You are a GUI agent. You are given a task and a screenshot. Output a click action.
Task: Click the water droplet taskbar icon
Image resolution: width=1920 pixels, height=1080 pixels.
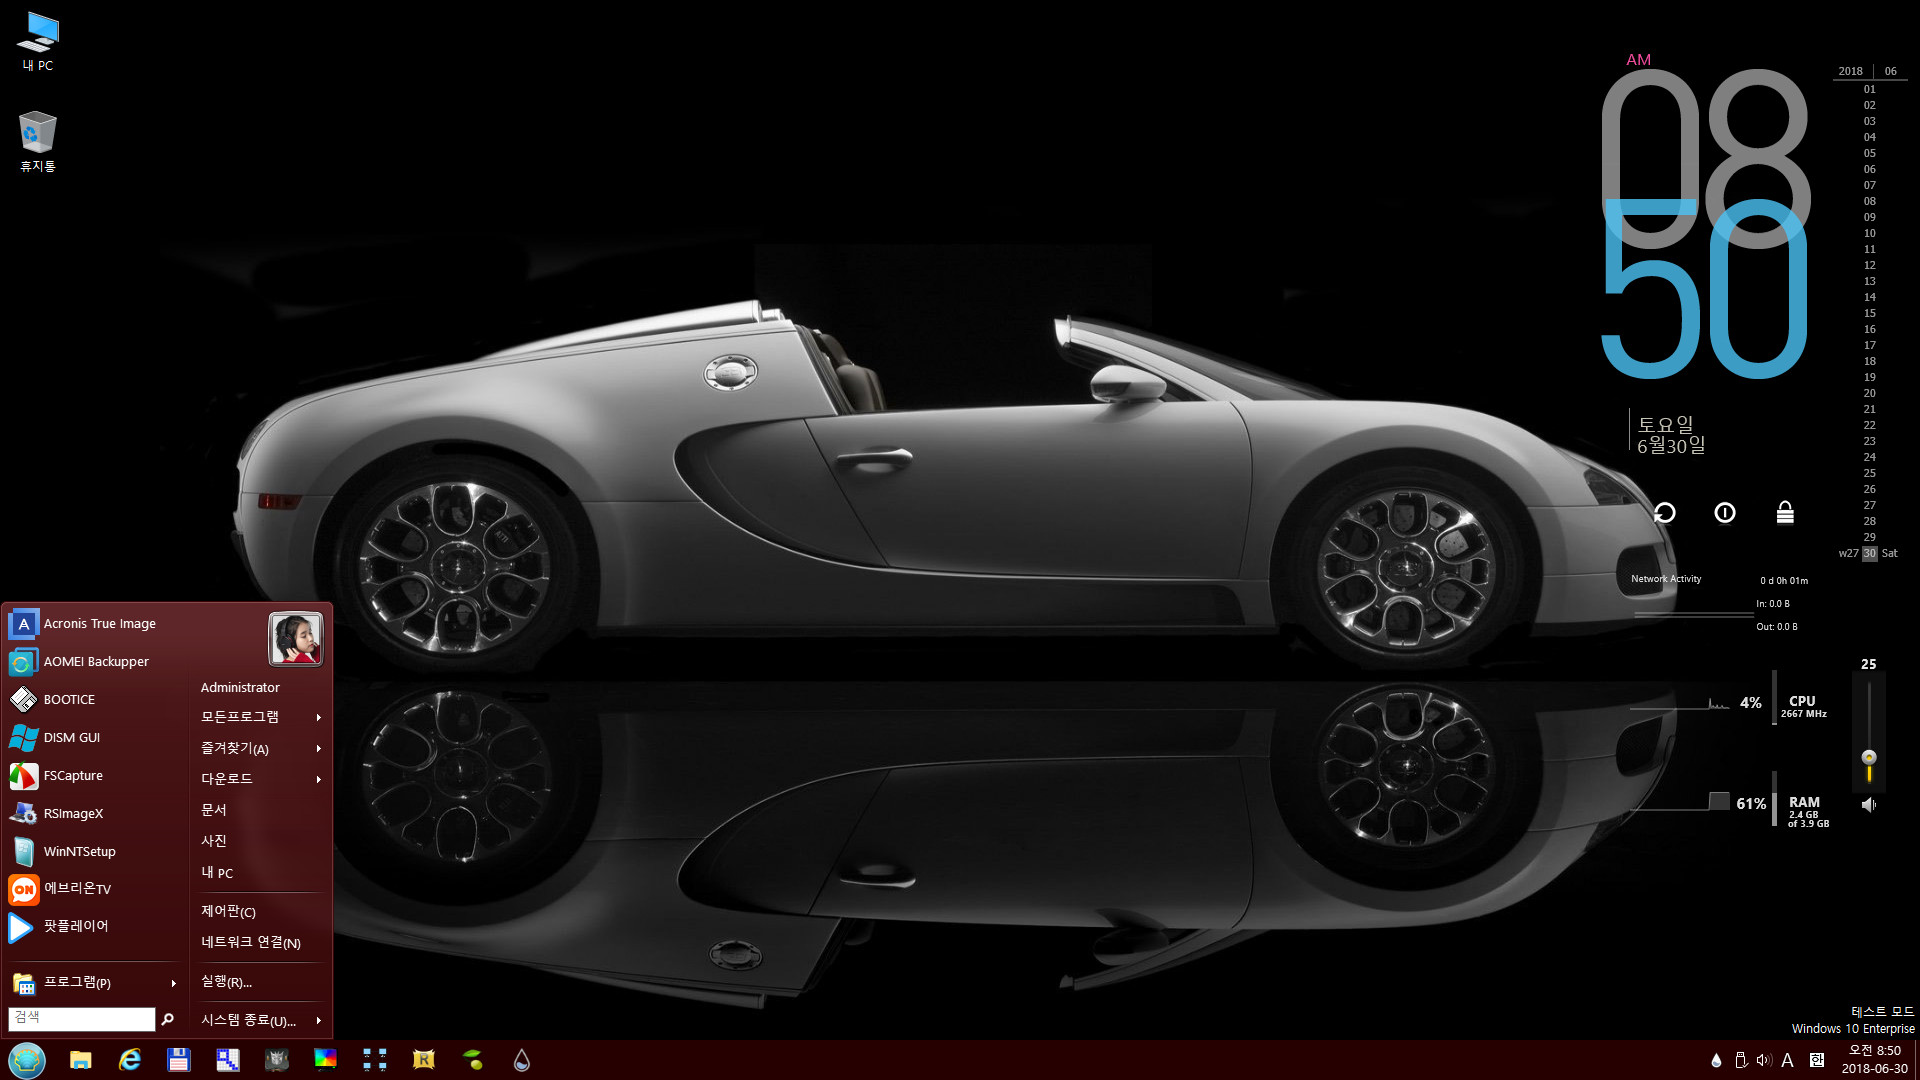[x=522, y=1060]
